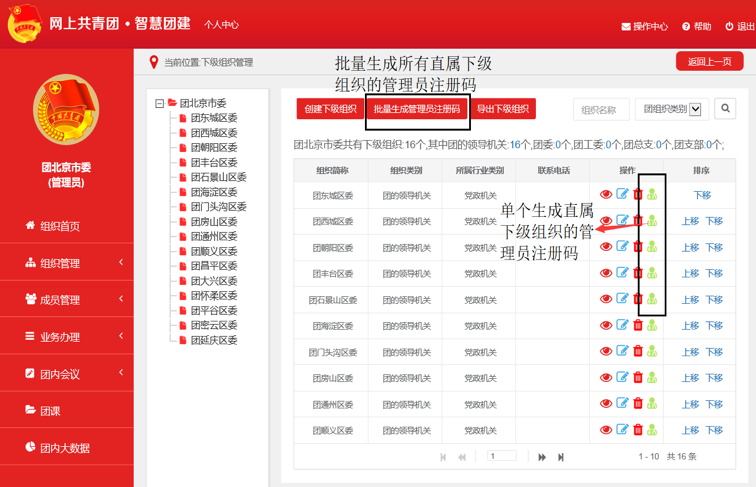Edit the 团石景山区委 row

[622, 298]
